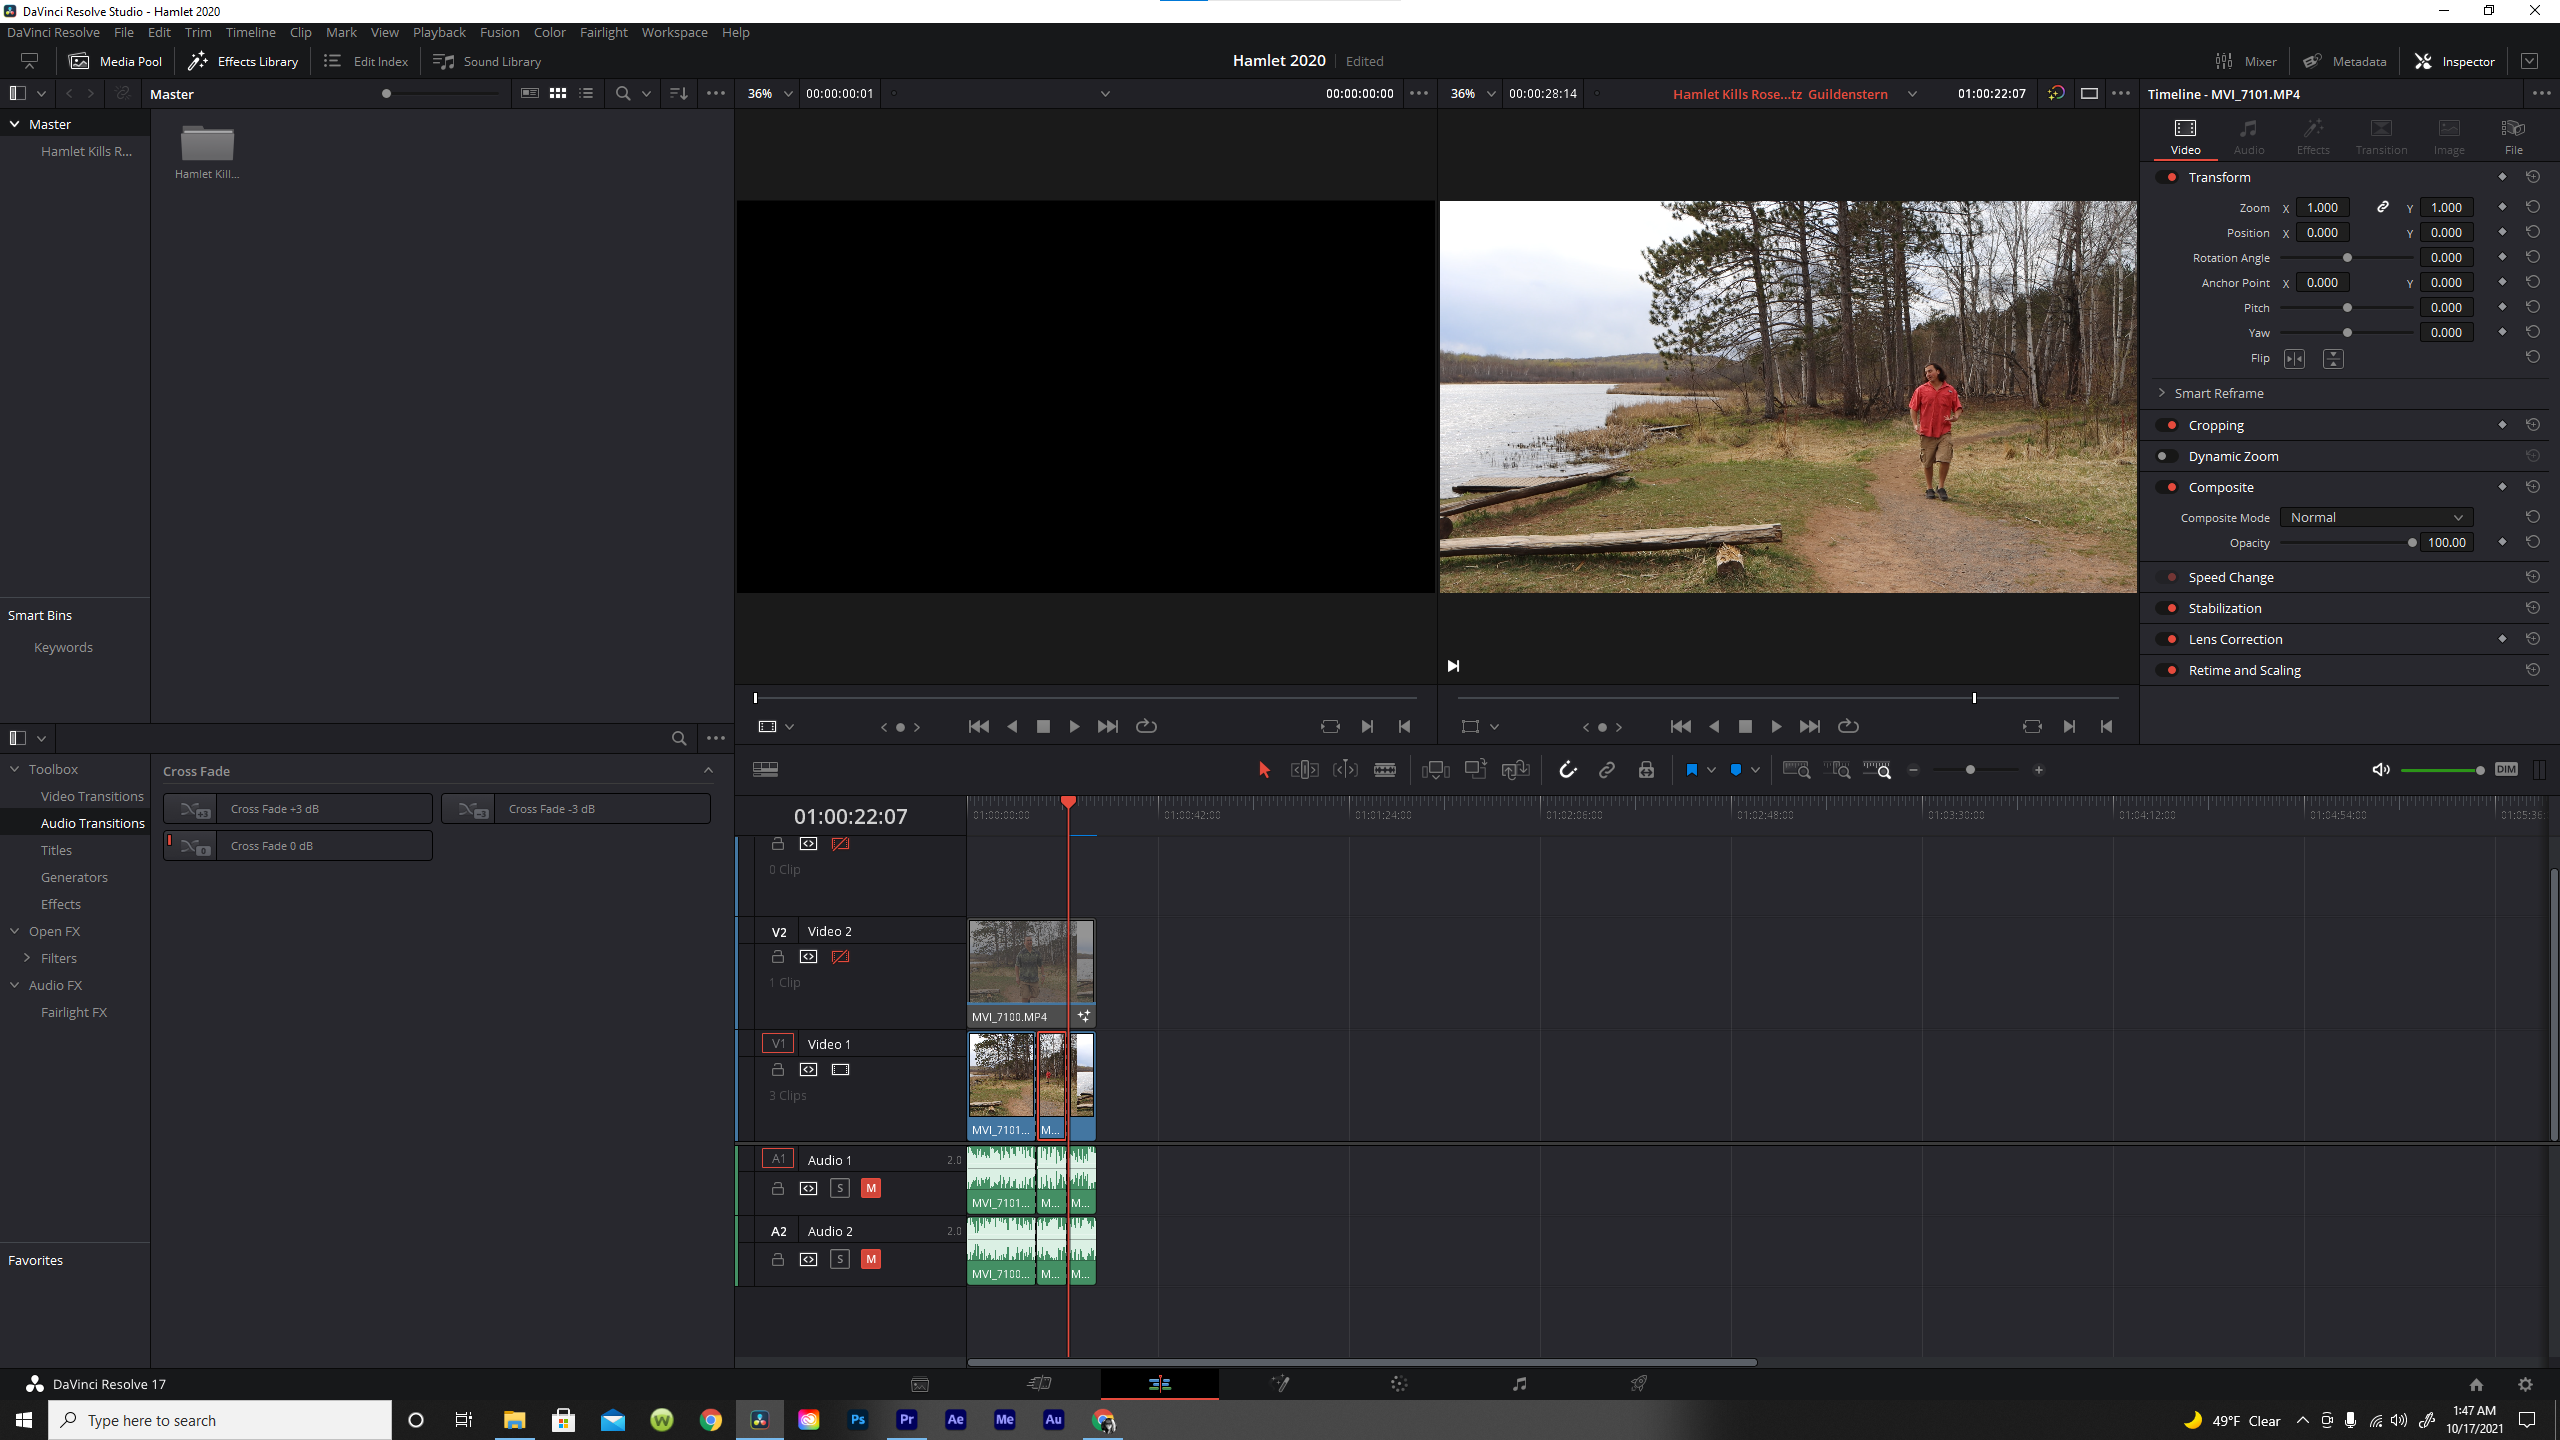The height and width of the screenshot is (1440, 2560).
Task: Open the Fusion page from bottom bar
Action: click(x=1280, y=1384)
